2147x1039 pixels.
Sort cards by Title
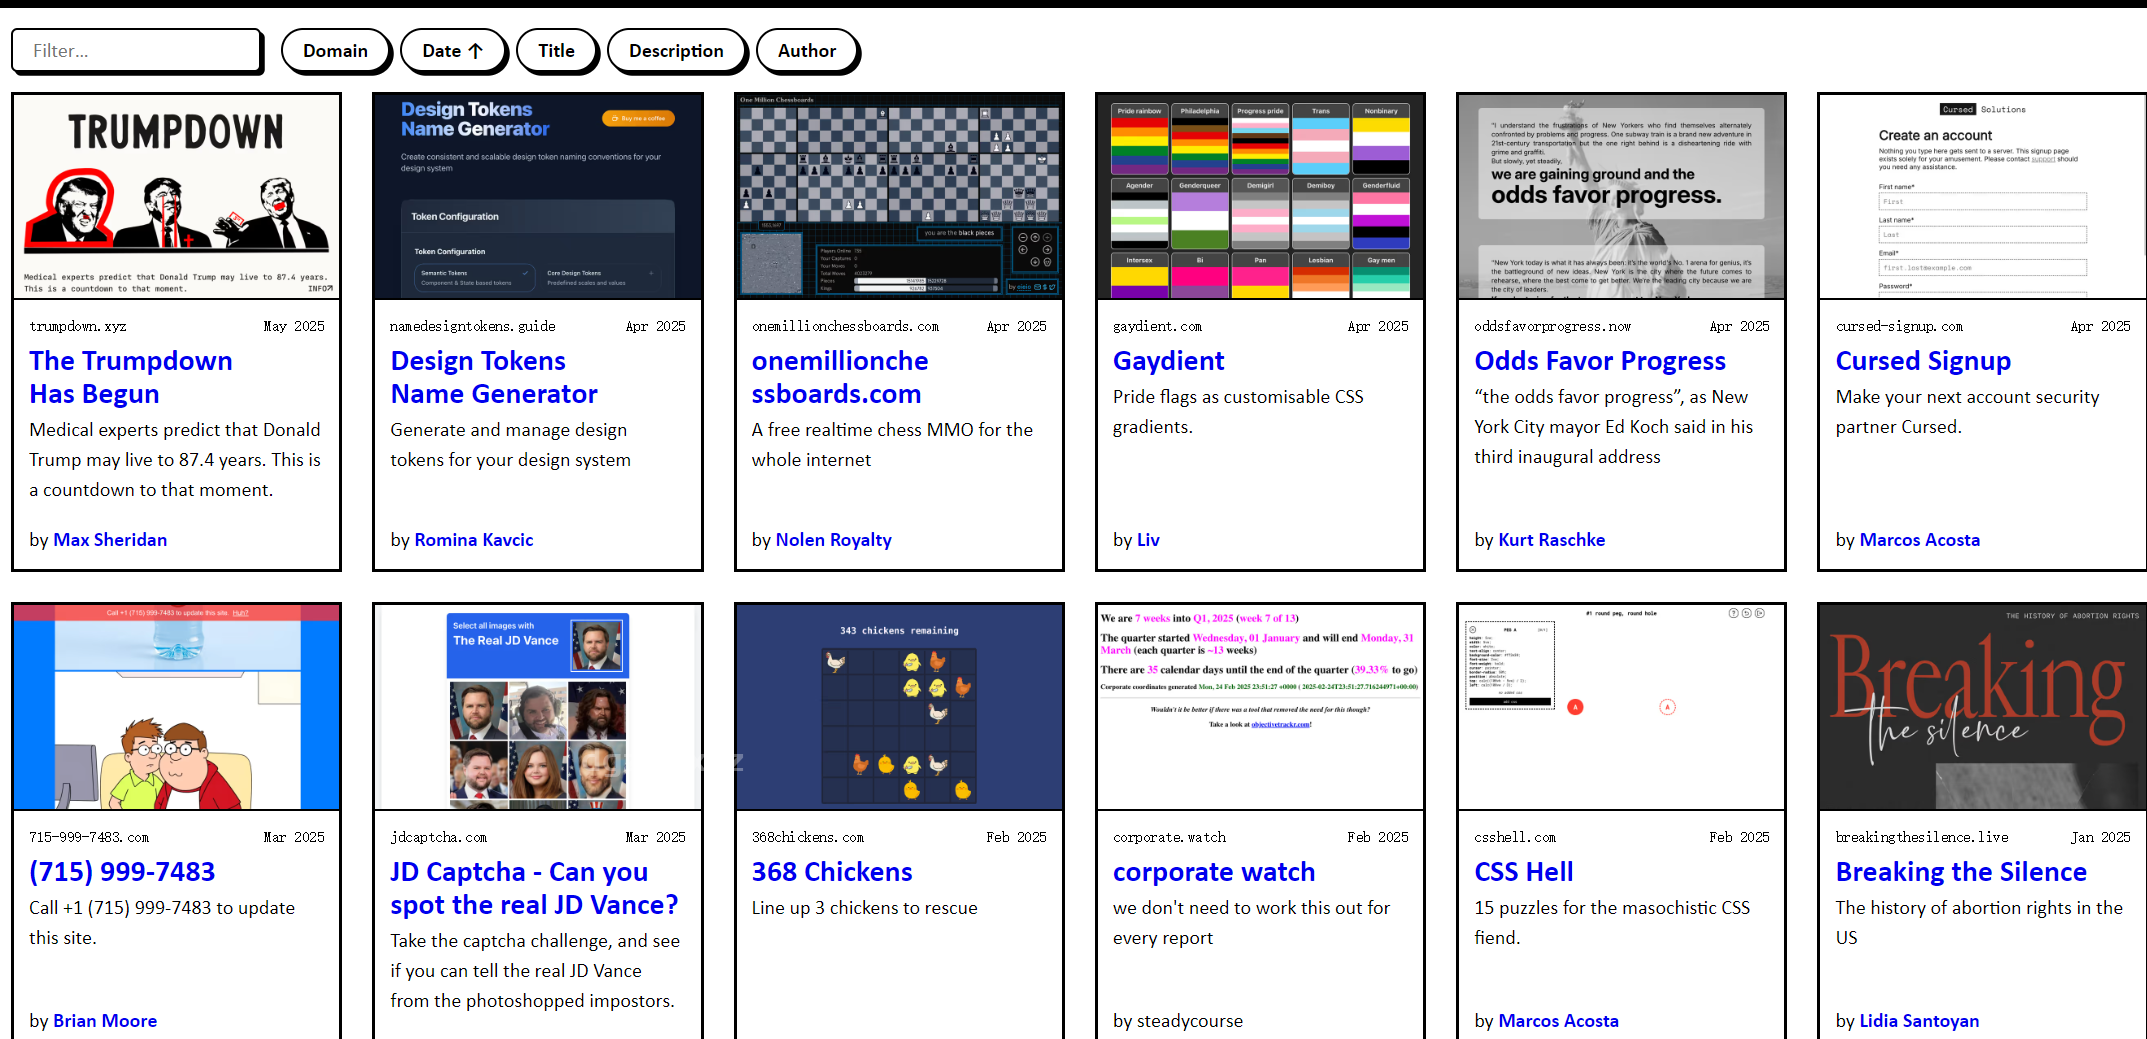tap(557, 51)
